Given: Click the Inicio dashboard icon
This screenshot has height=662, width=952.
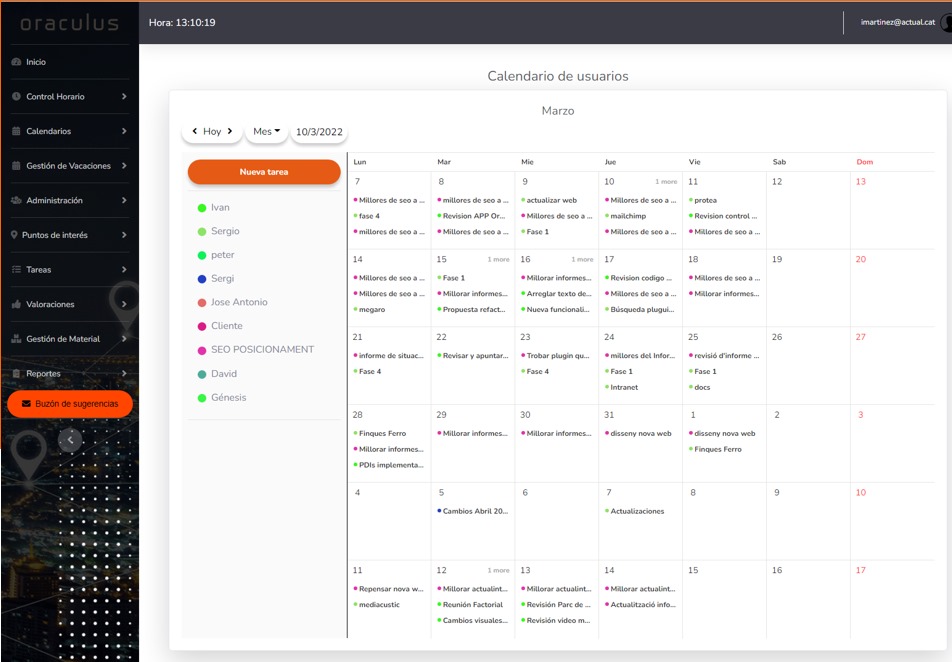Looking at the screenshot, I should (x=16, y=62).
